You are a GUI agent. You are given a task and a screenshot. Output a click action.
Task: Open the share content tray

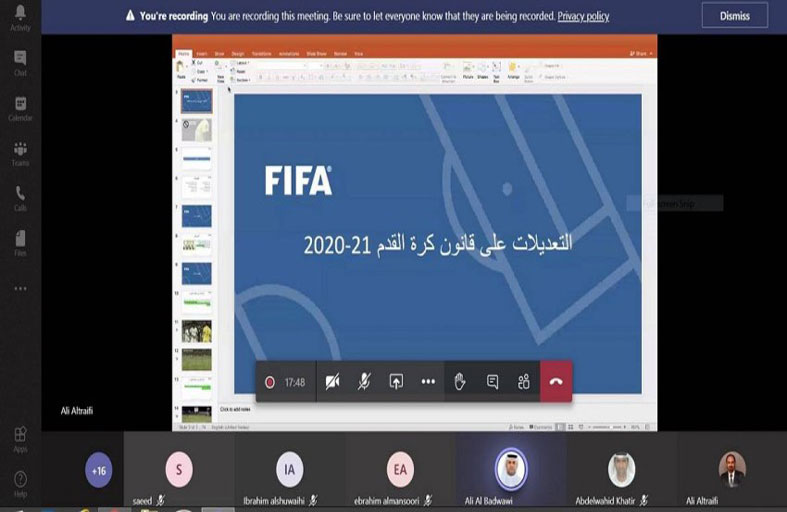pos(396,382)
